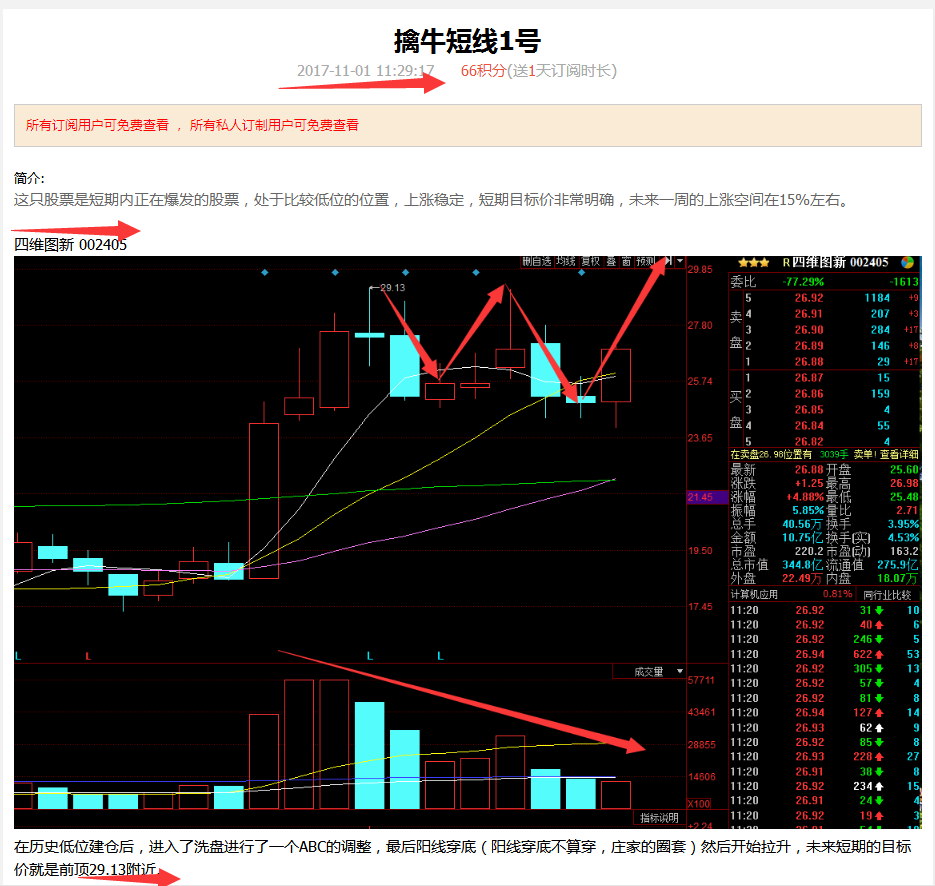This screenshot has height=886, width=935.
Task: Click the 总手 40.56万 value
Action: pyautogui.click(x=802, y=524)
